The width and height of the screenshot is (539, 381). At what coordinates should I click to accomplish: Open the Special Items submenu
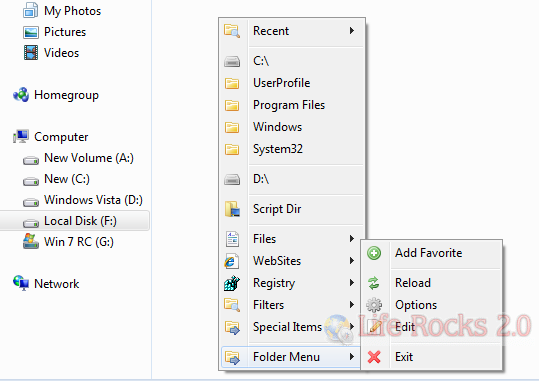pos(292,327)
